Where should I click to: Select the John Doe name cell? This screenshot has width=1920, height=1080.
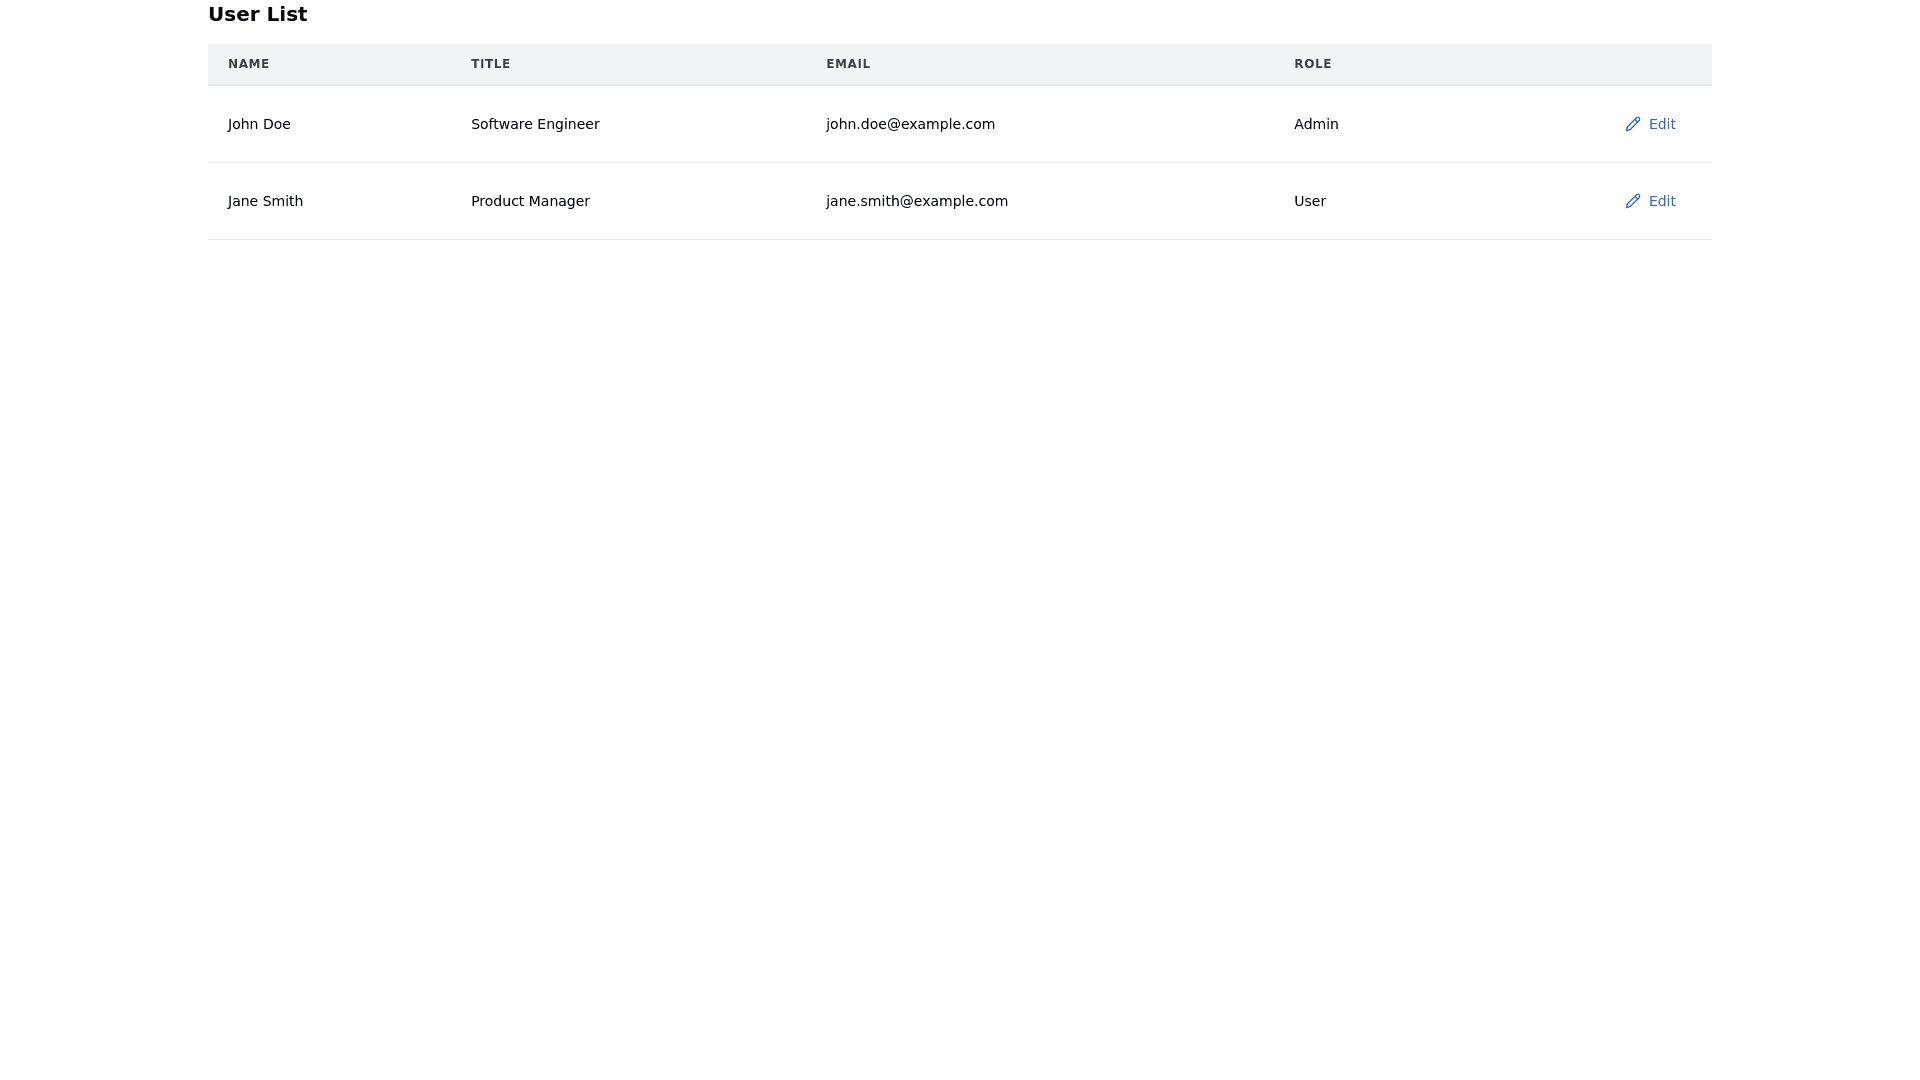pos(259,124)
